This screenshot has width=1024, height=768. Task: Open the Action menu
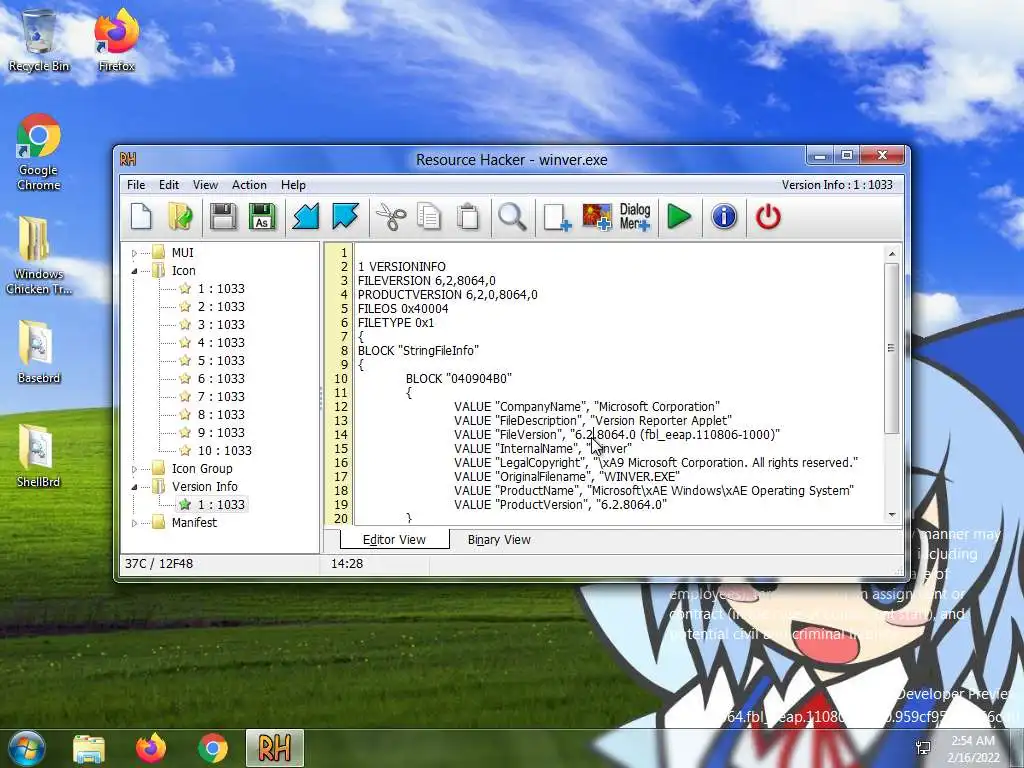[249, 185]
